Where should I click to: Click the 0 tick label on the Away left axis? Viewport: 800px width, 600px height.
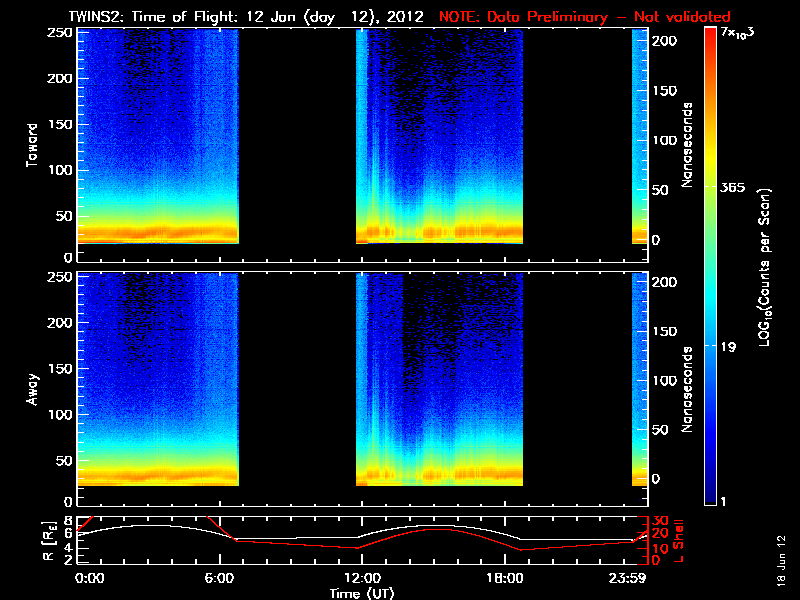[x=68, y=502]
